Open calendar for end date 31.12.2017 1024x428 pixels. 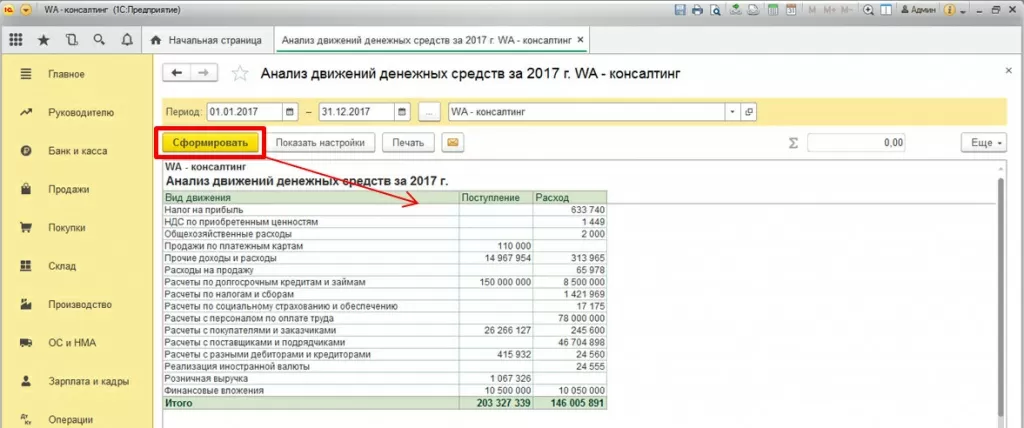[x=402, y=112]
